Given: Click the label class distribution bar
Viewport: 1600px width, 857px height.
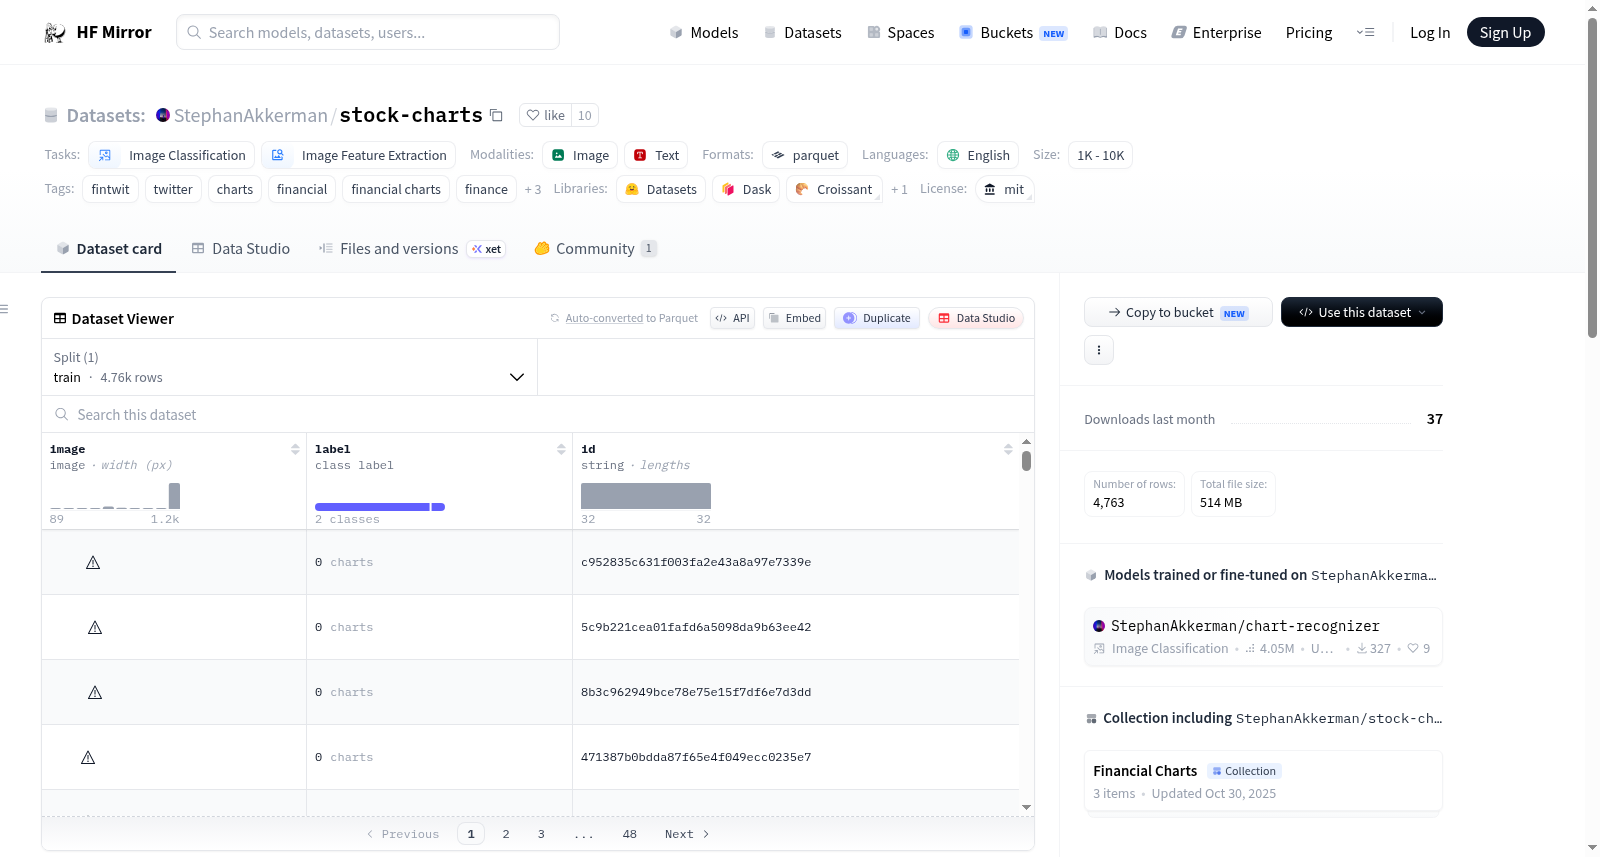Looking at the screenshot, I should [x=380, y=507].
